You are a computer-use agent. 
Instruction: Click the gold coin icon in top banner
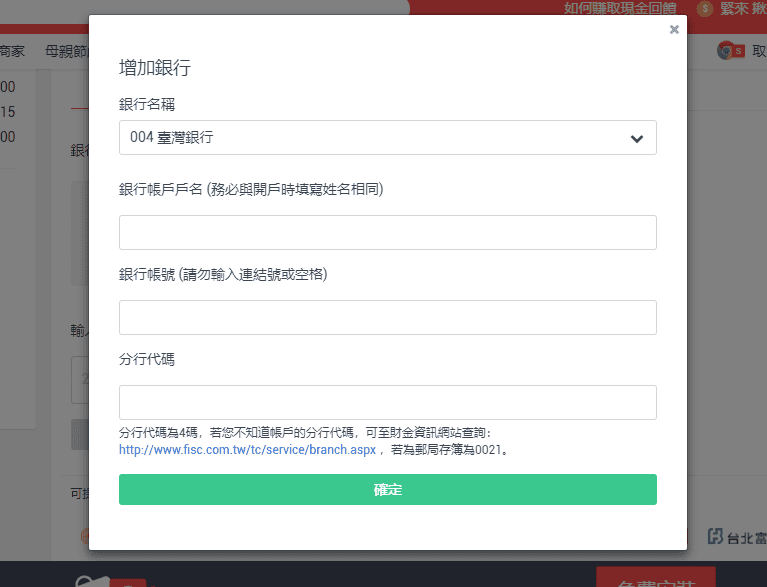[705, 8]
